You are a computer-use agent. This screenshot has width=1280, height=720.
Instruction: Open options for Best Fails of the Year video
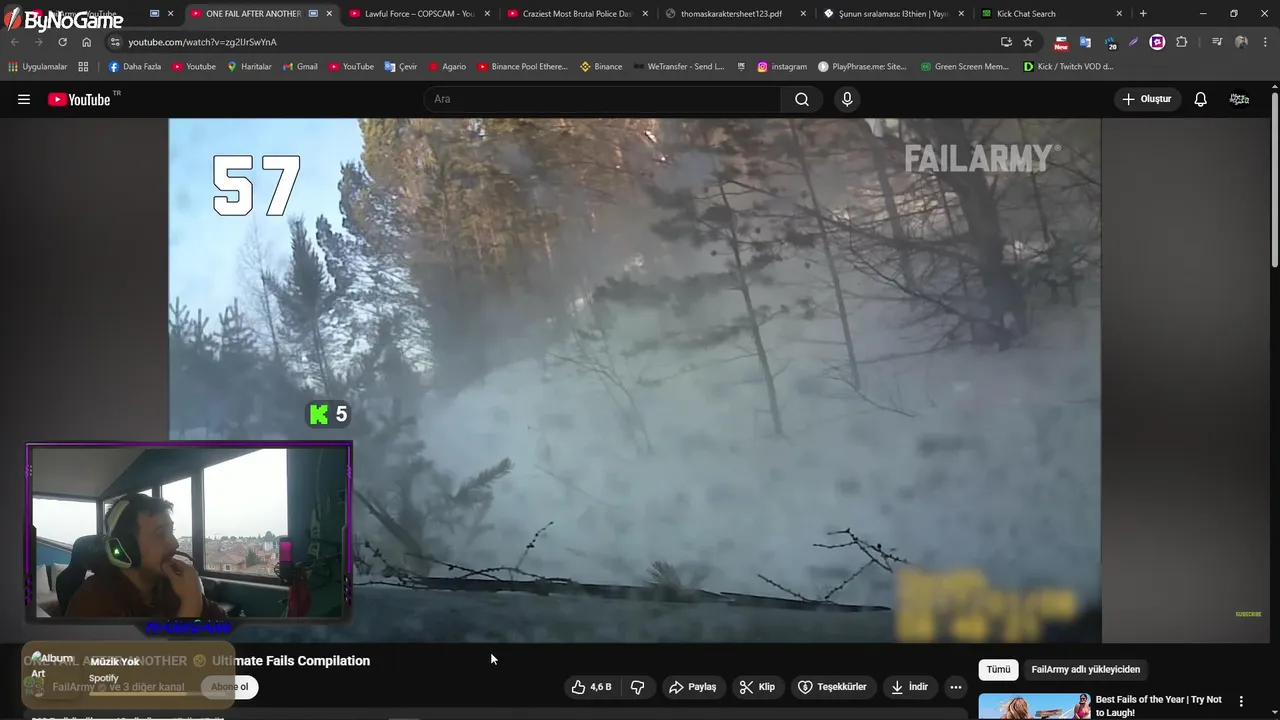pyautogui.click(x=1241, y=702)
